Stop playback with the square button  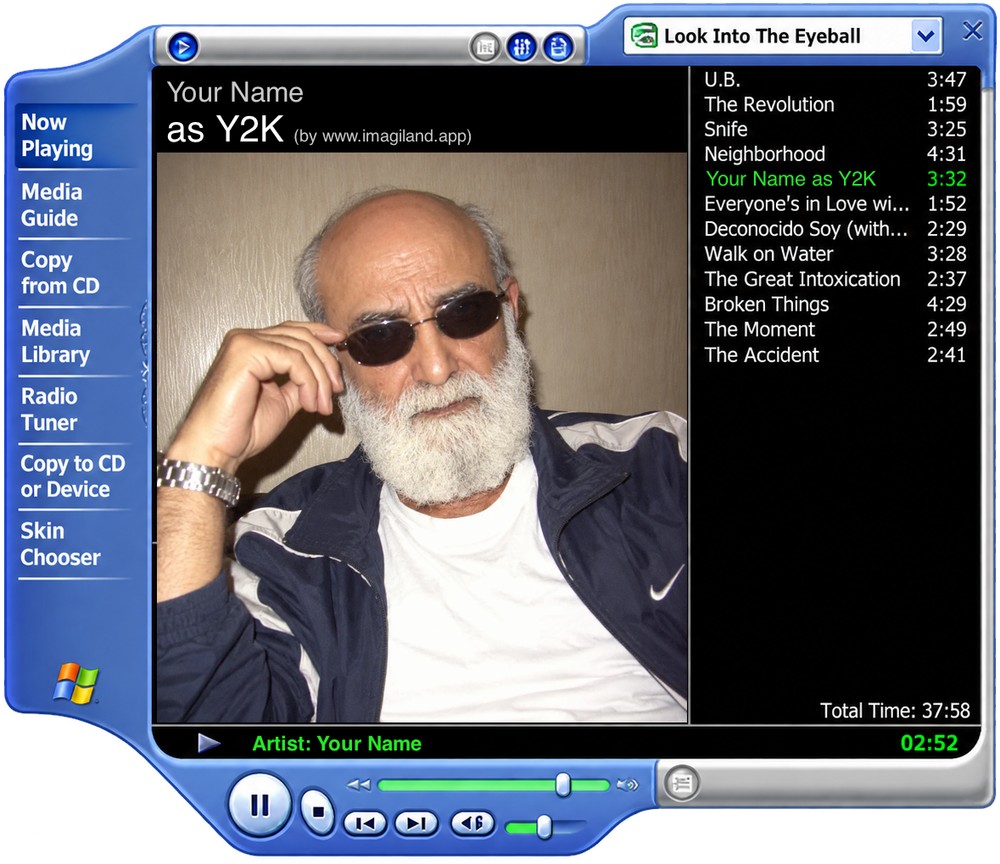(x=318, y=811)
